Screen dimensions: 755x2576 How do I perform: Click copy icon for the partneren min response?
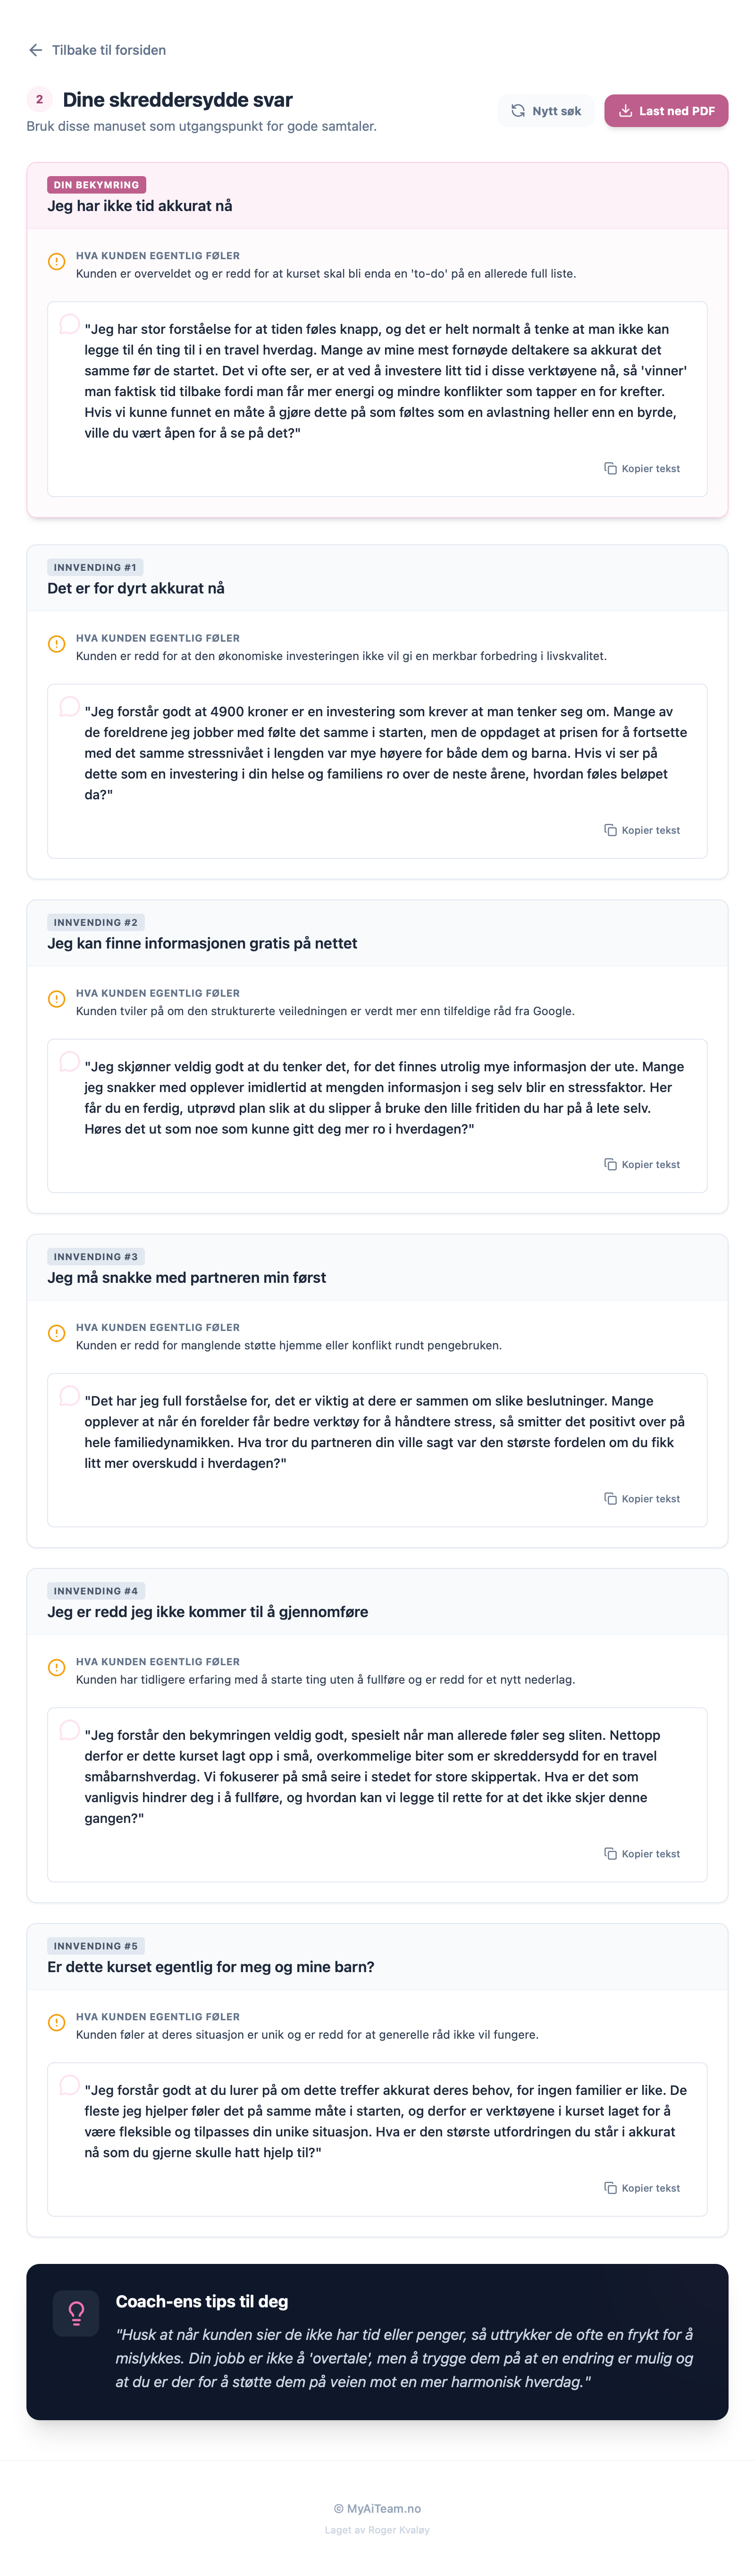610,1499
